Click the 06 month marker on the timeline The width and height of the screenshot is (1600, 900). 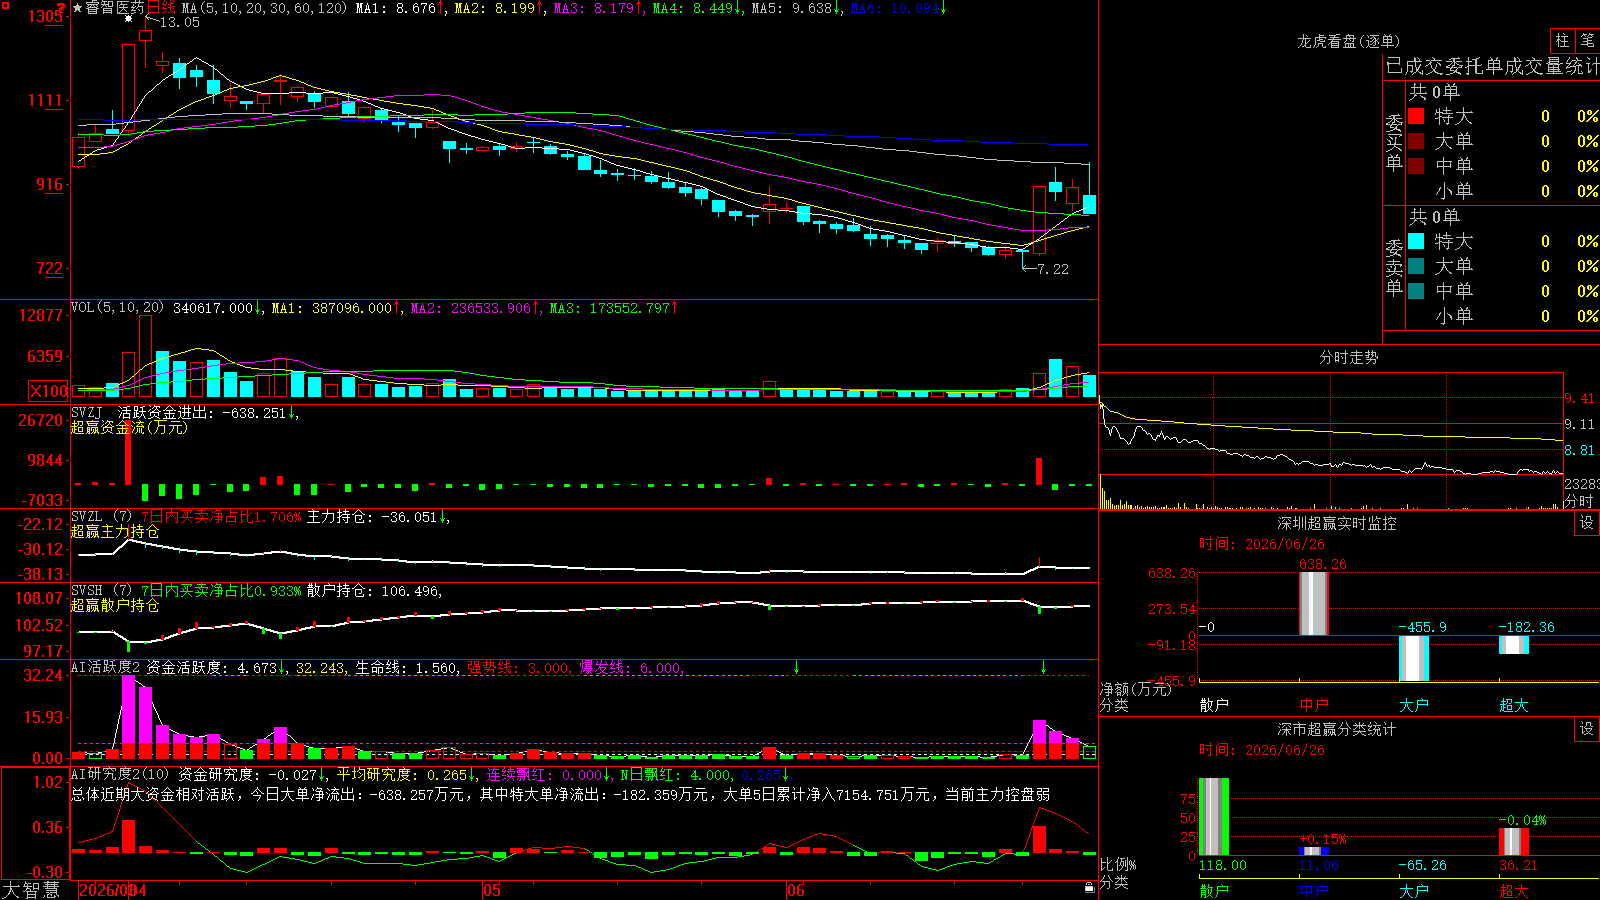[x=795, y=890]
